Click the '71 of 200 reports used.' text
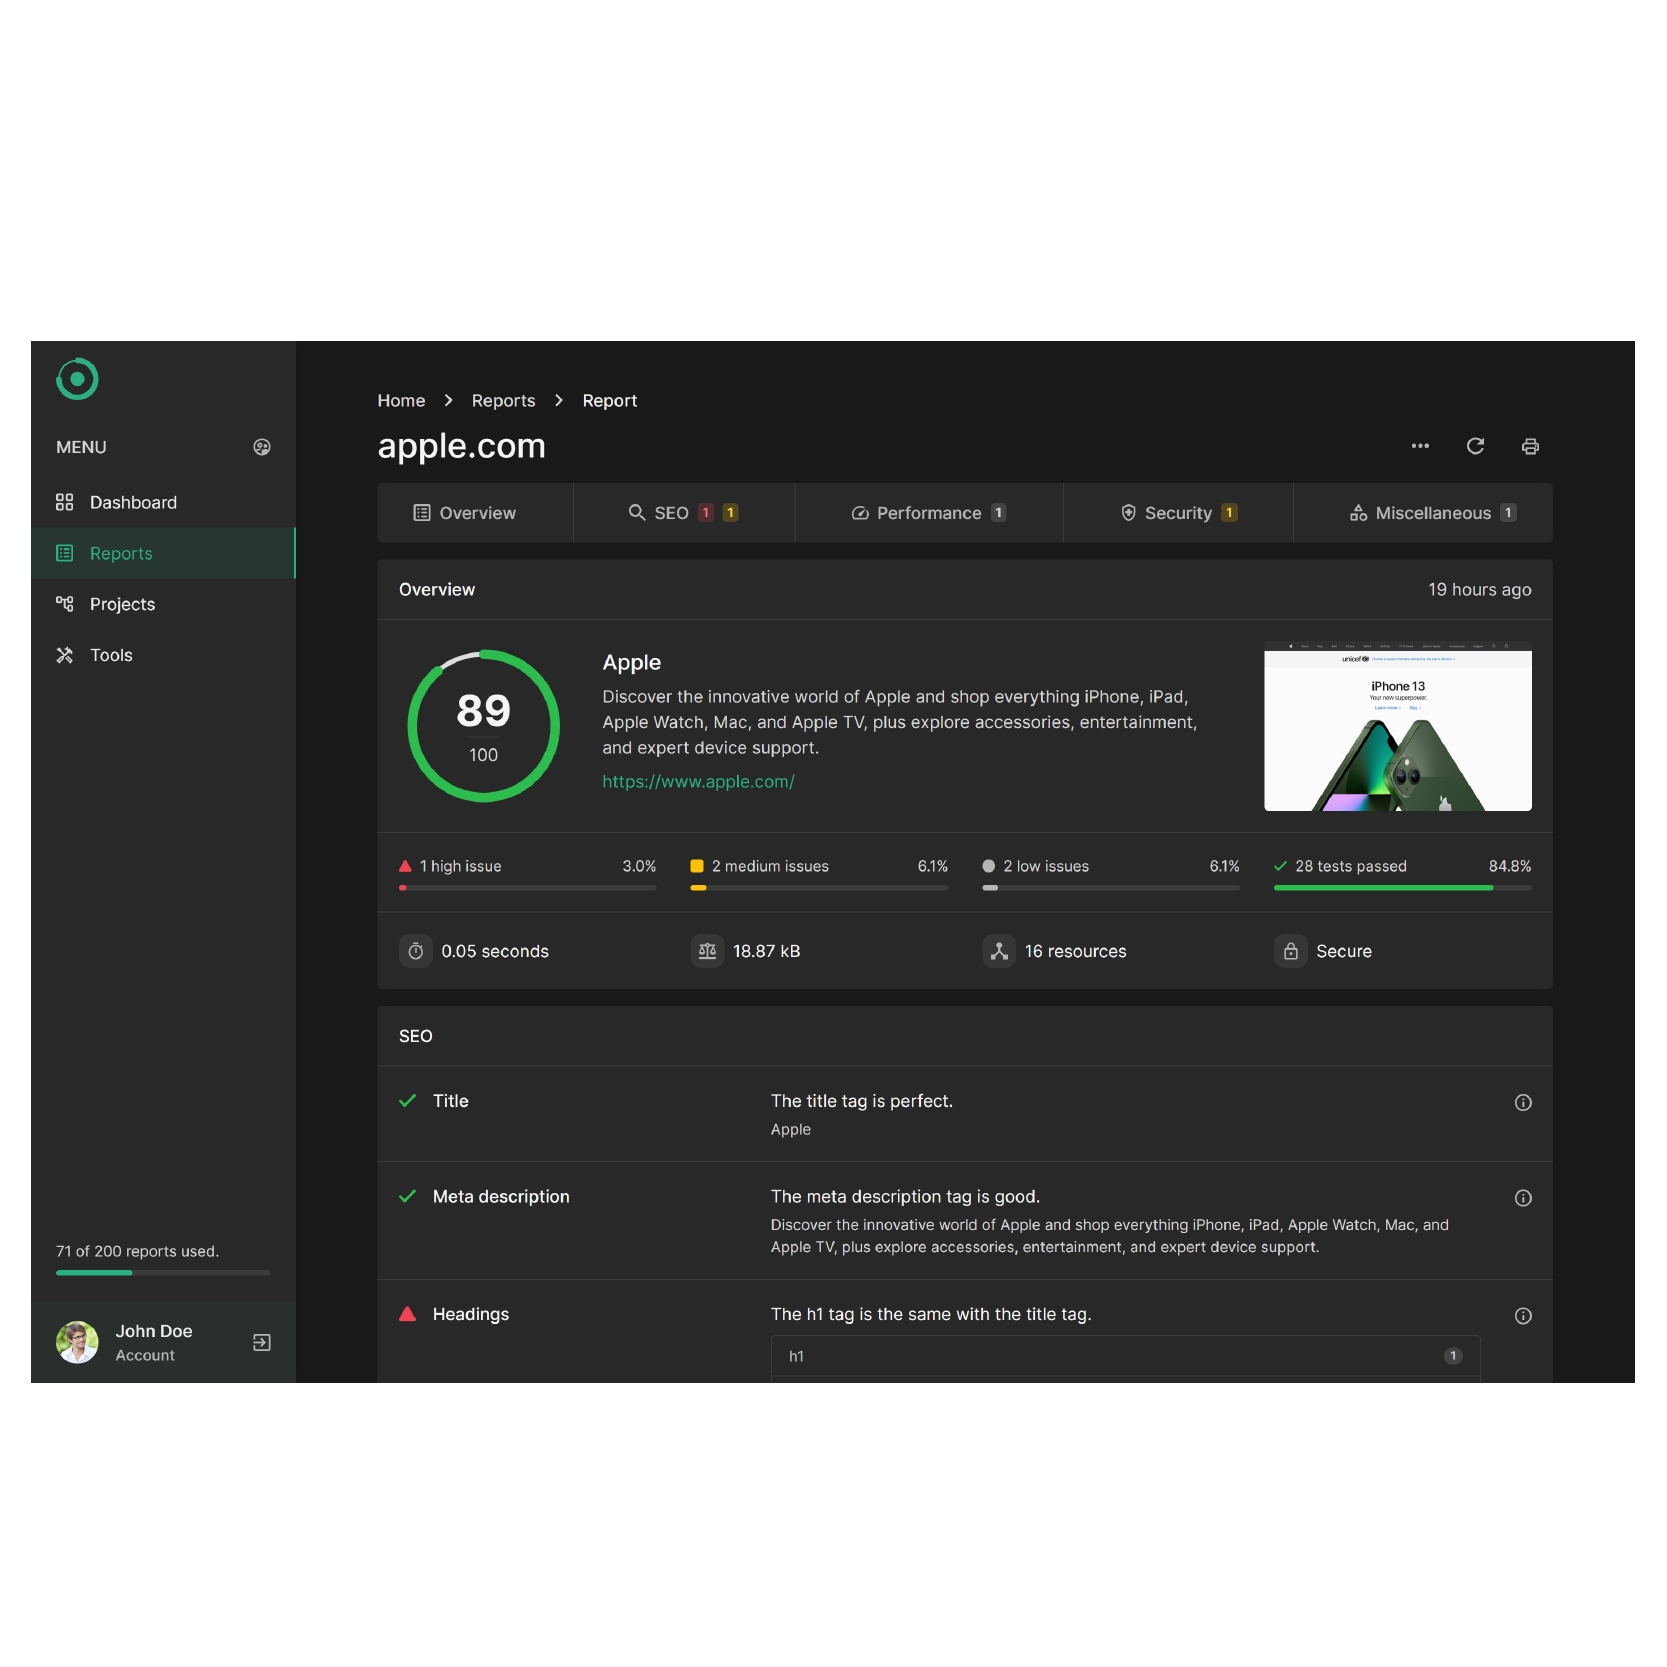 (137, 1251)
